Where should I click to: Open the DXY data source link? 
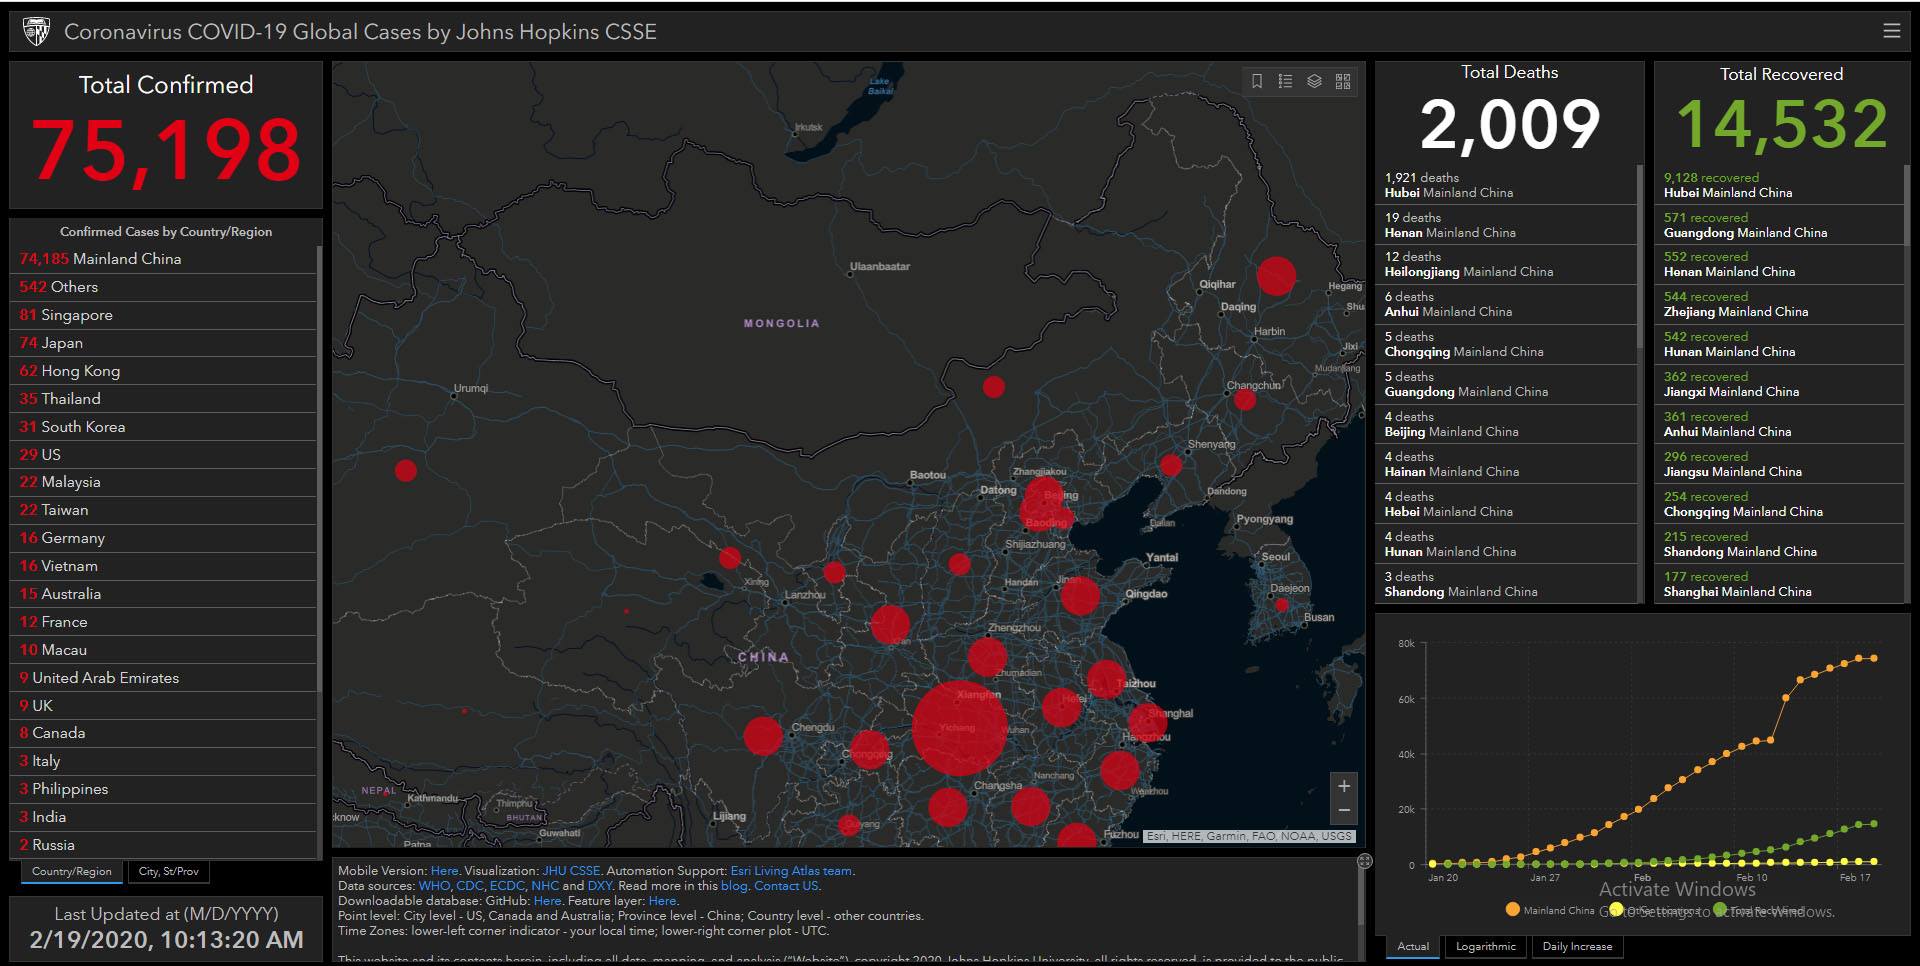pyautogui.click(x=599, y=886)
